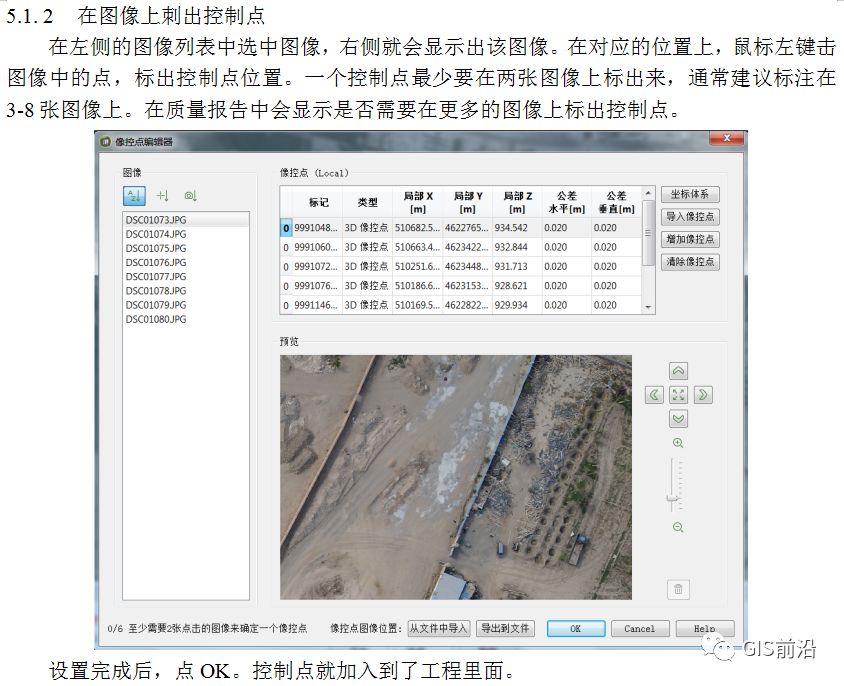Pan preview left with the left arrow

[x=654, y=395]
